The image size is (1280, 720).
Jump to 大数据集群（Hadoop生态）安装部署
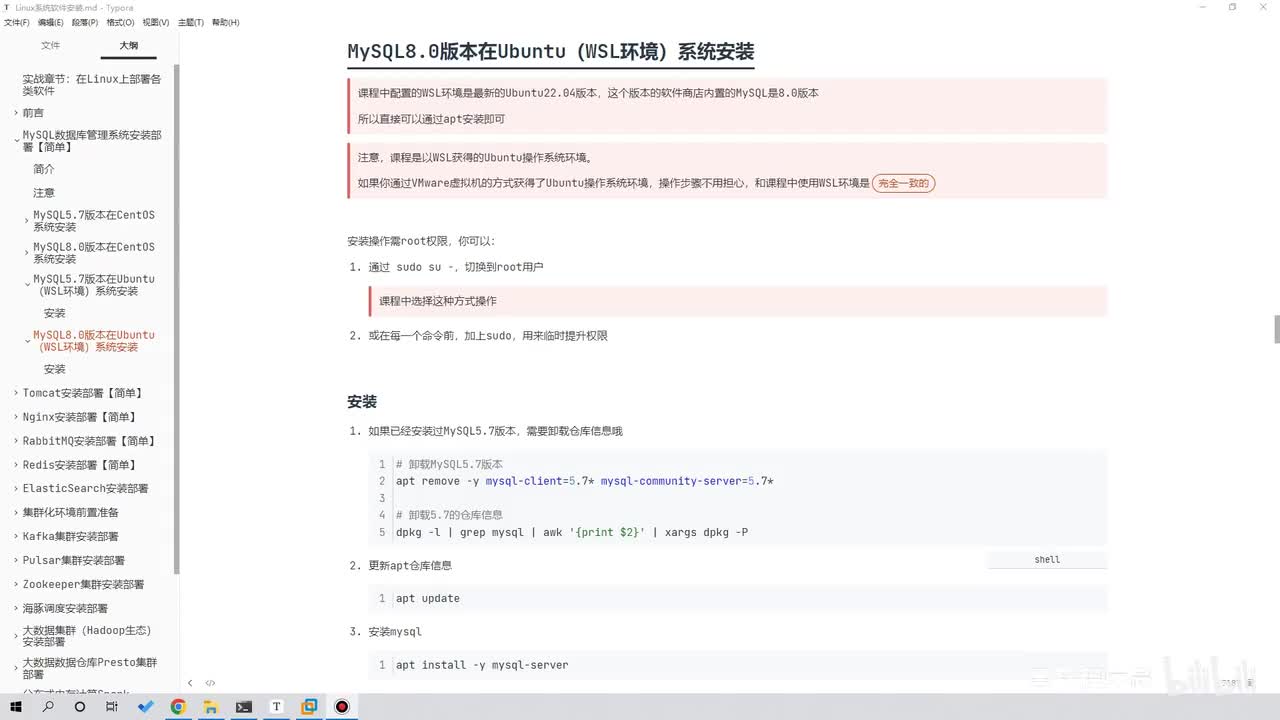(87, 636)
